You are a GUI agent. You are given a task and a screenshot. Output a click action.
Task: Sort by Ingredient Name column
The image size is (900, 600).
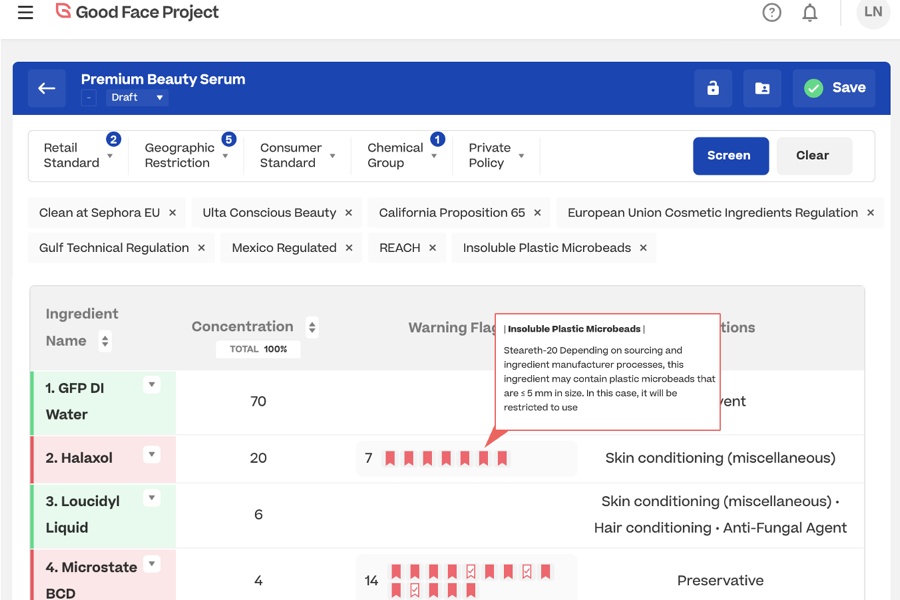click(x=104, y=341)
